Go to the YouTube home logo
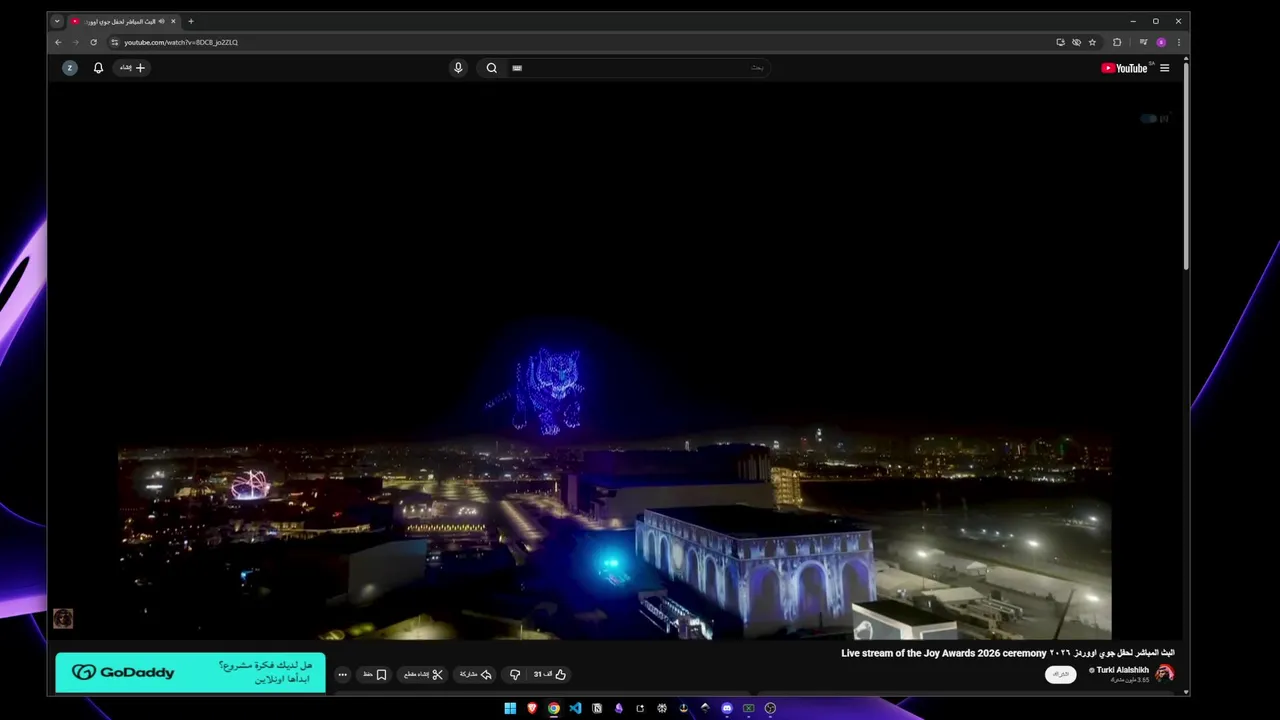1280x720 pixels. pos(1127,68)
